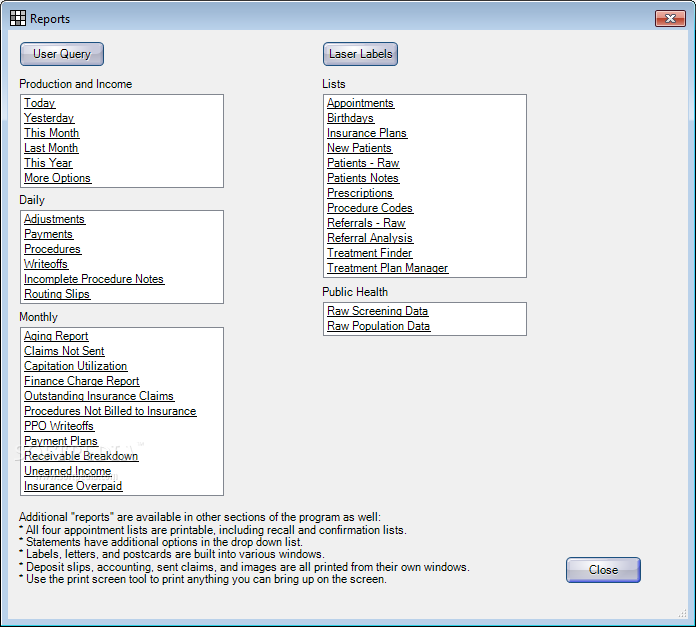Open the daily Adjustments report

54,219
